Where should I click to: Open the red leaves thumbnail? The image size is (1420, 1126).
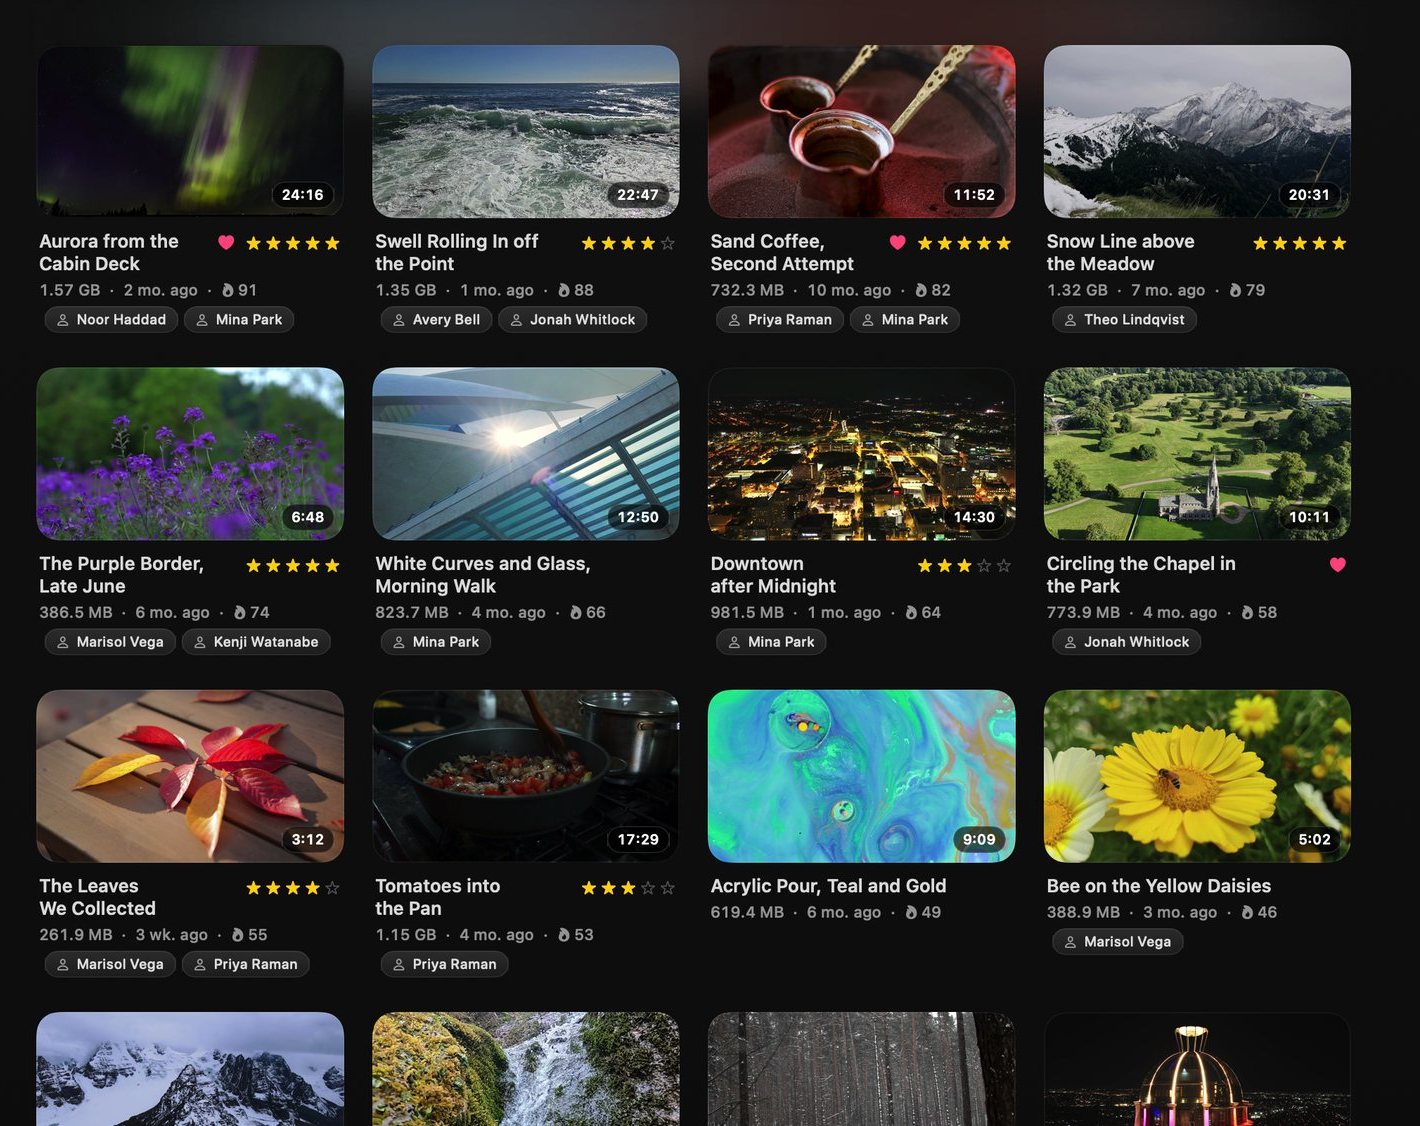pyautogui.click(x=190, y=776)
